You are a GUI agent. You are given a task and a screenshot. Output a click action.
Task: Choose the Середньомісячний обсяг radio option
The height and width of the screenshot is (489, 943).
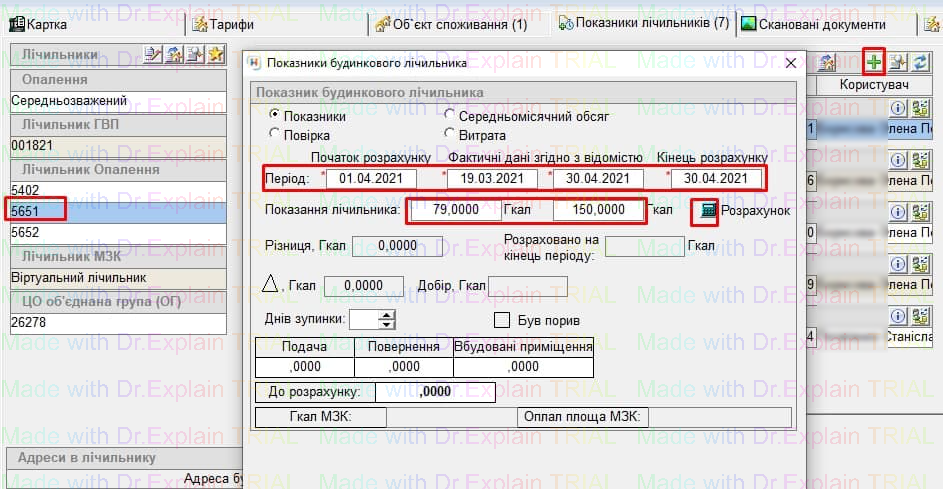(x=449, y=116)
